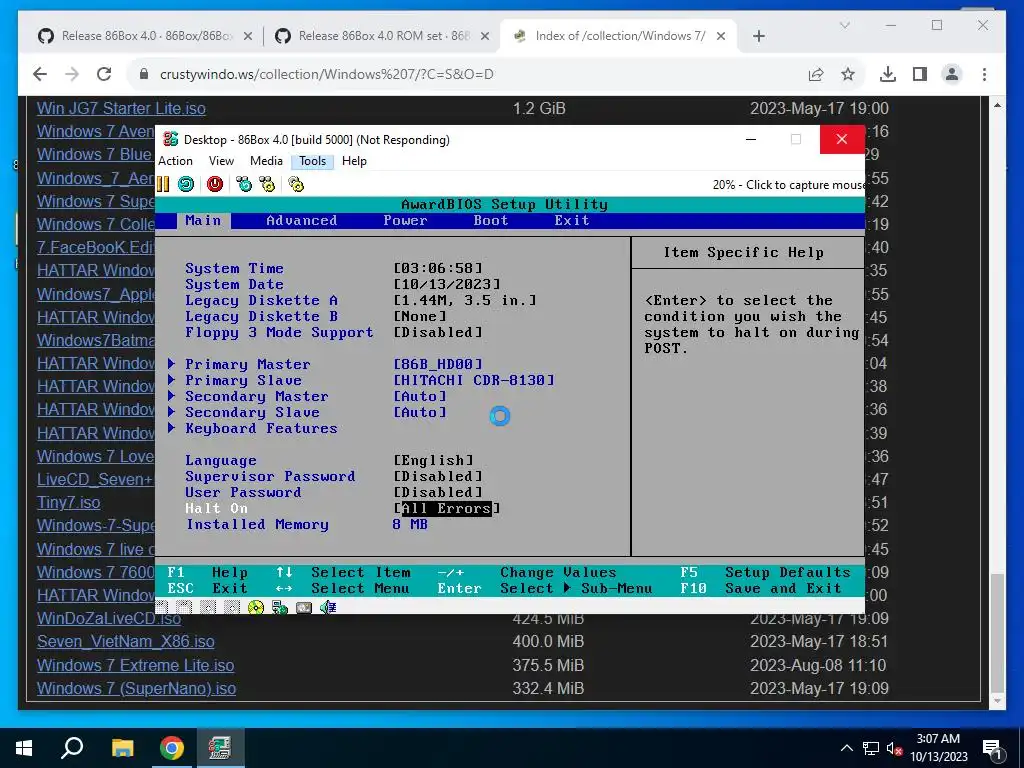Click the 375.5 MiB file size text
The image size is (1024, 768).
(x=548, y=665)
